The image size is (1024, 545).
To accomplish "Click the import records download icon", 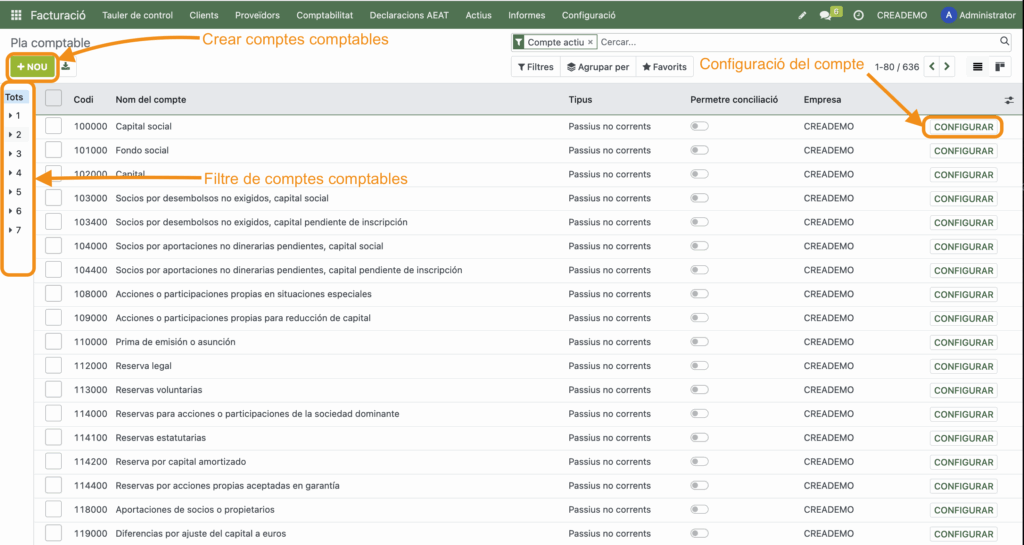I will tap(65, 67).
